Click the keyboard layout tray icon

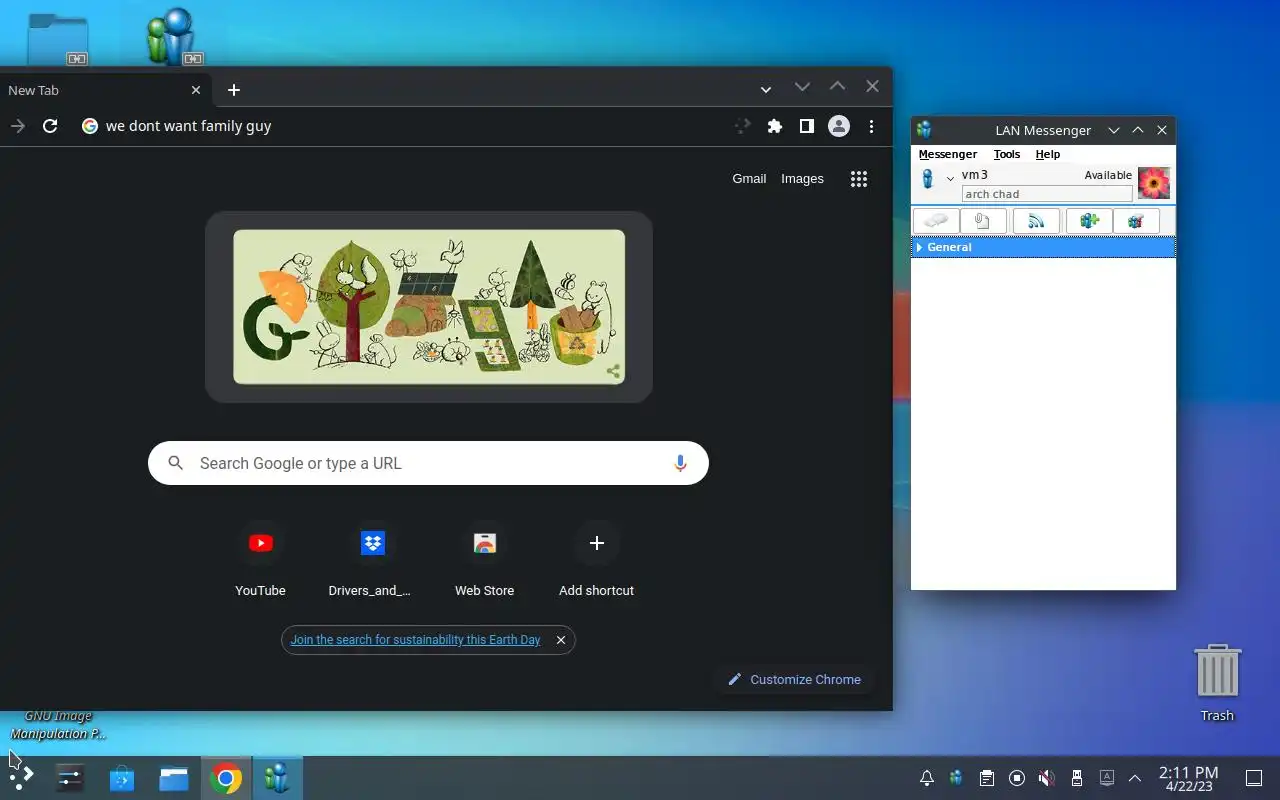tap(1107, 778)
